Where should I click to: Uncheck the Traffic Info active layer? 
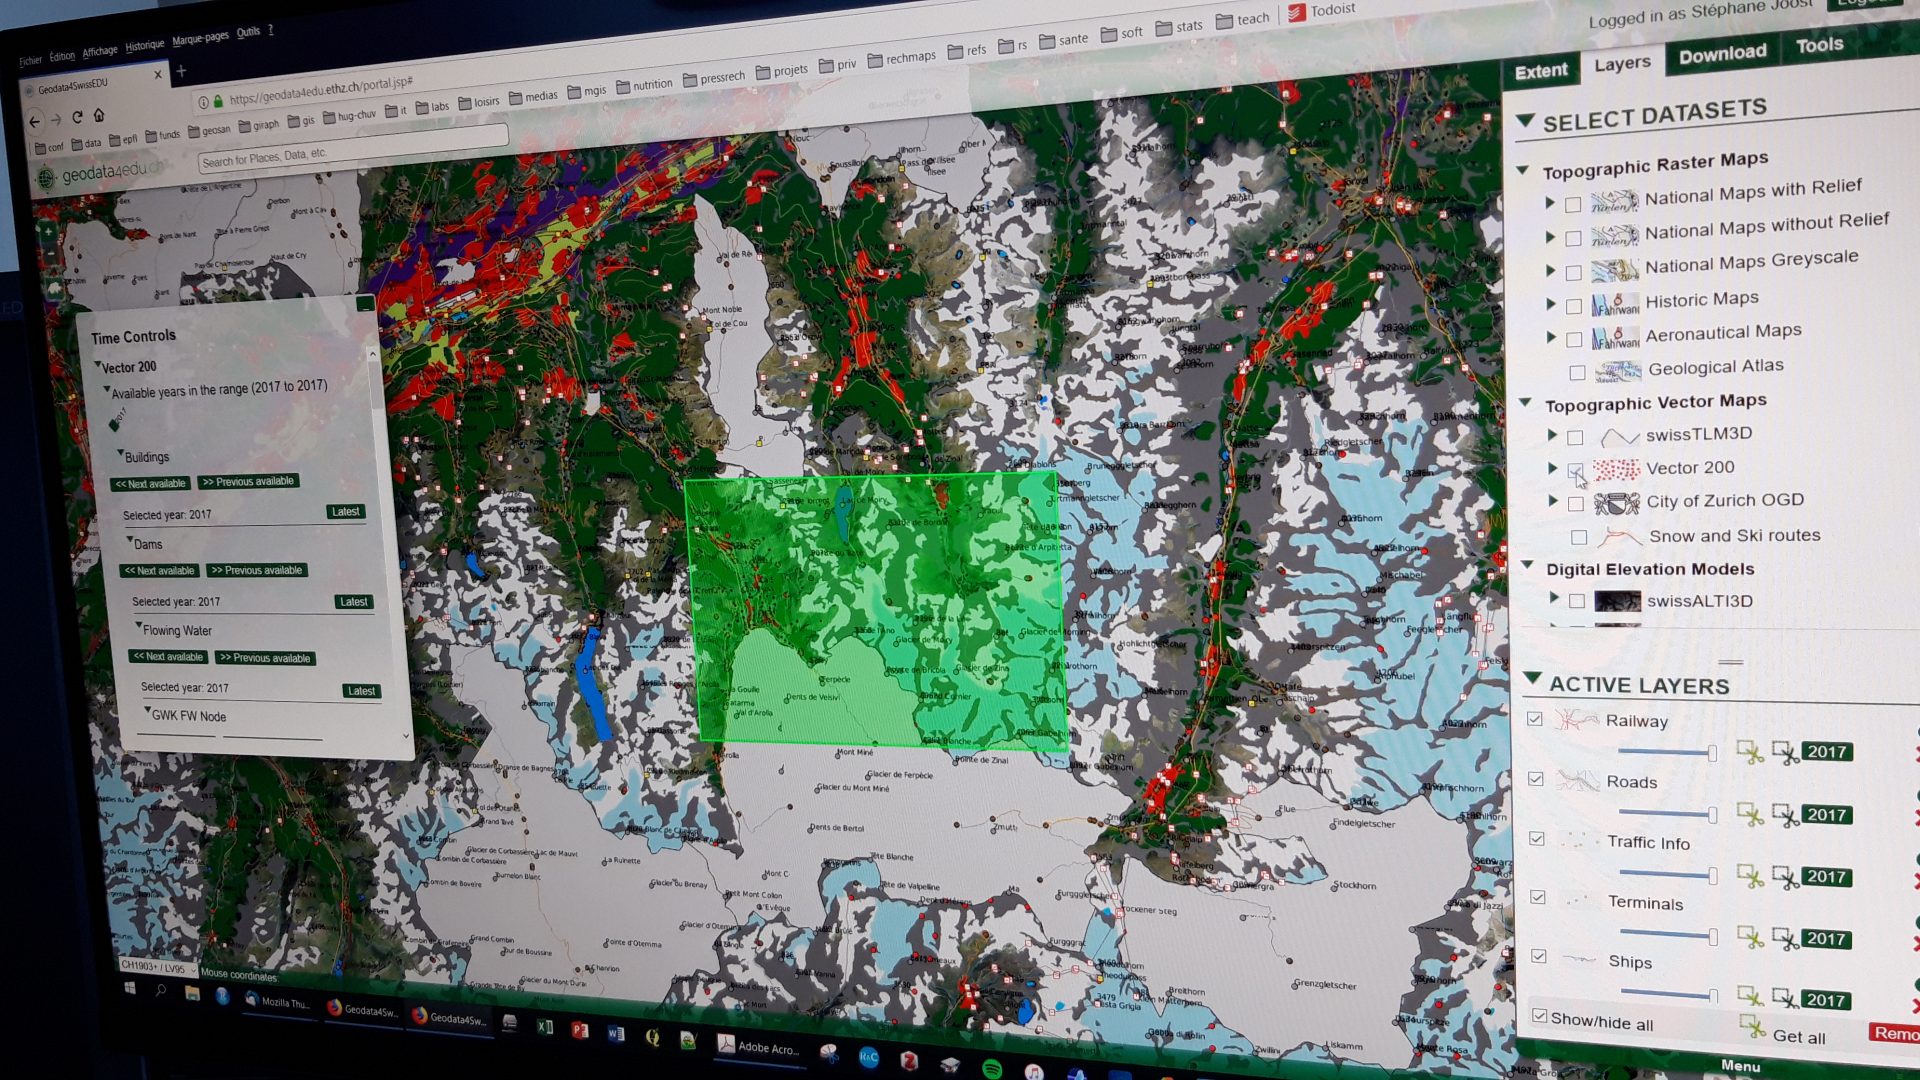point(1537,839)
